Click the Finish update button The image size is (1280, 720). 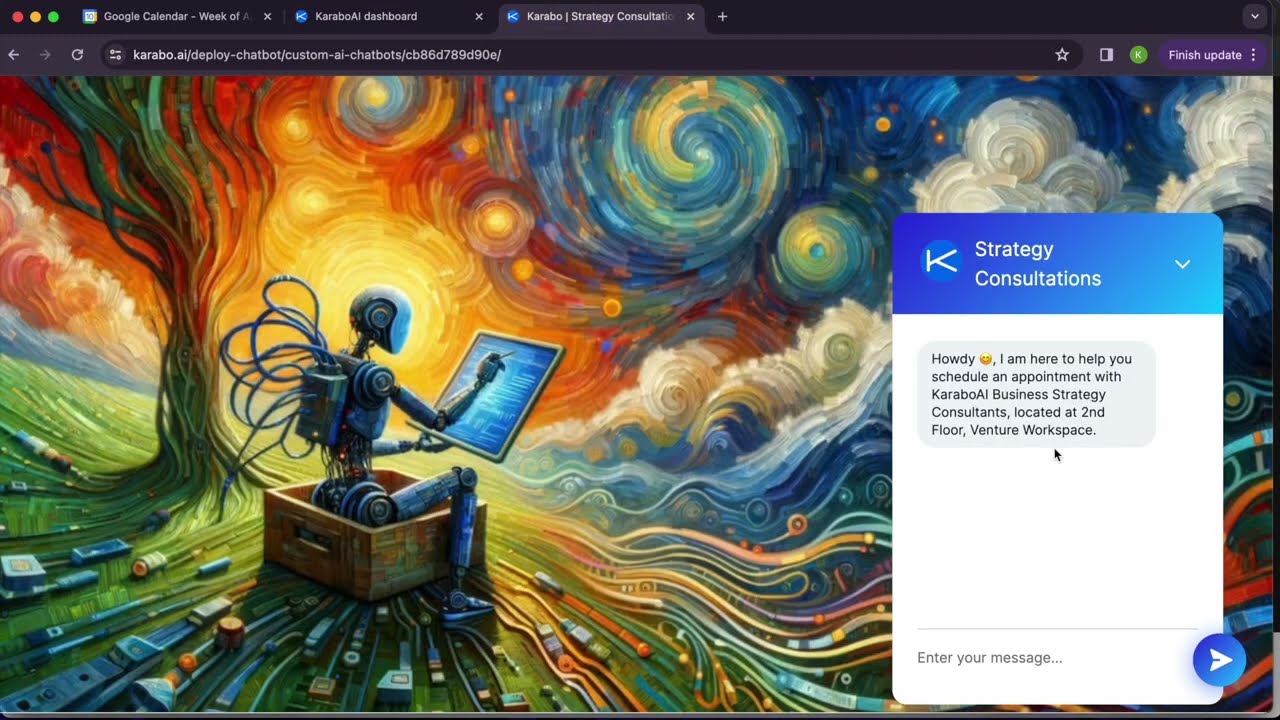pos(1205,55)
